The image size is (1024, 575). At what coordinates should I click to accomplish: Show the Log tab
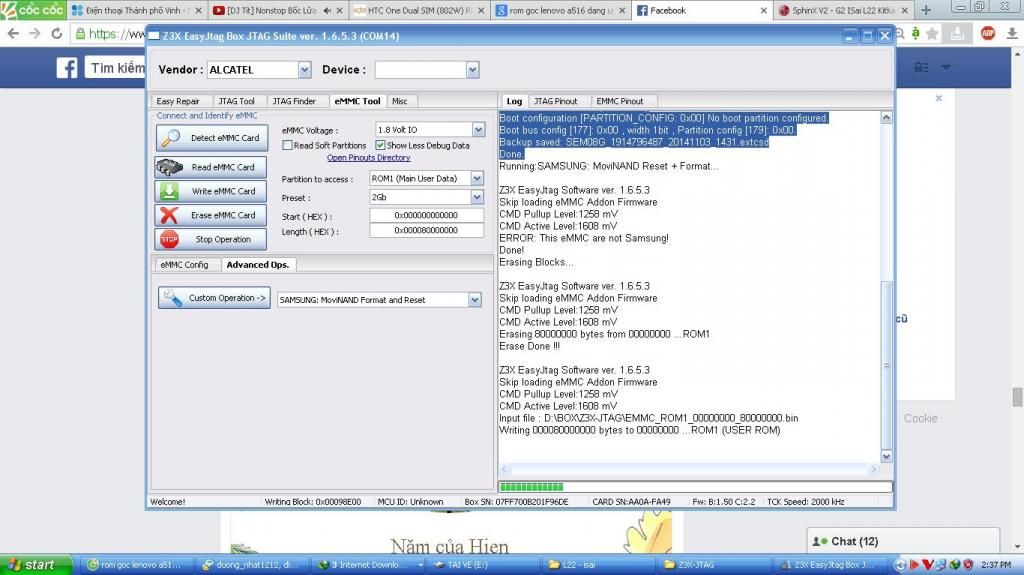coord(515,101)
